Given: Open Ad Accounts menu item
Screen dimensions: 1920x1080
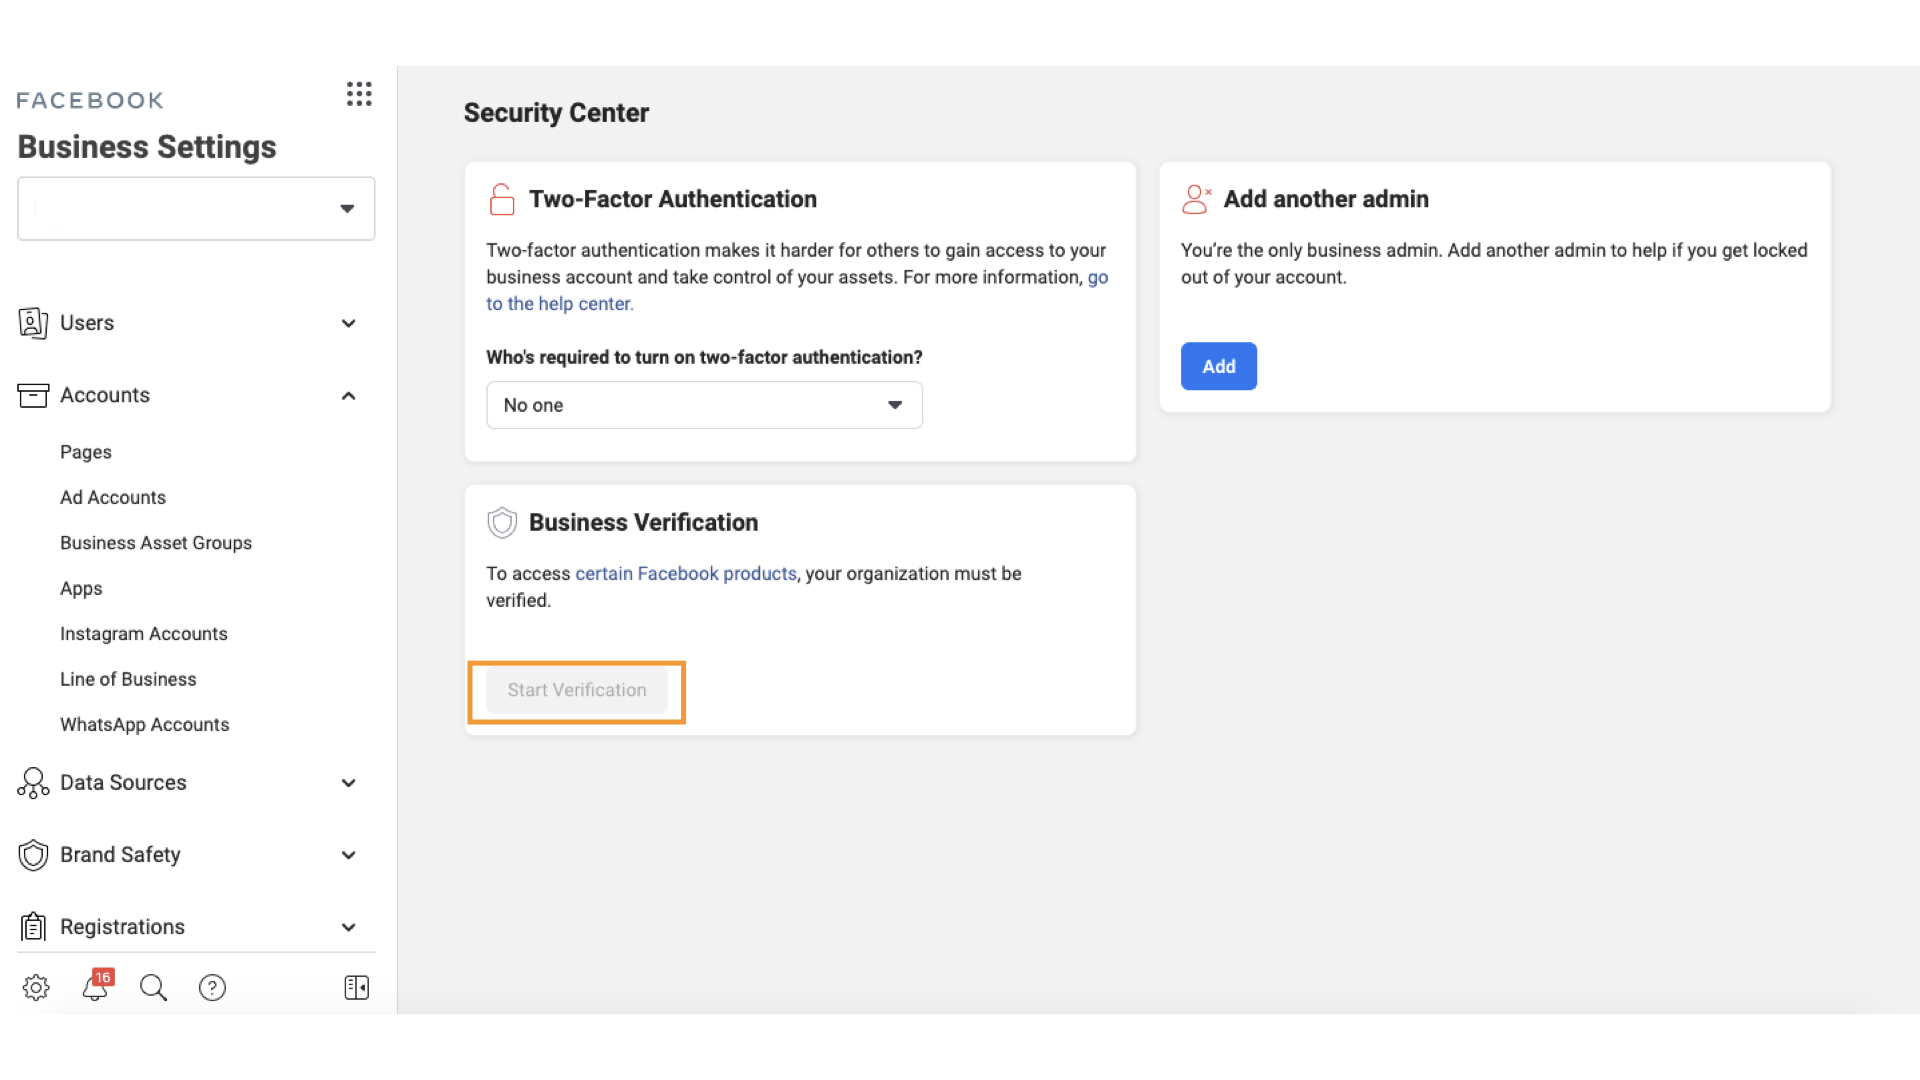Looking at the screenshot, I should click(x=113, y=497).
